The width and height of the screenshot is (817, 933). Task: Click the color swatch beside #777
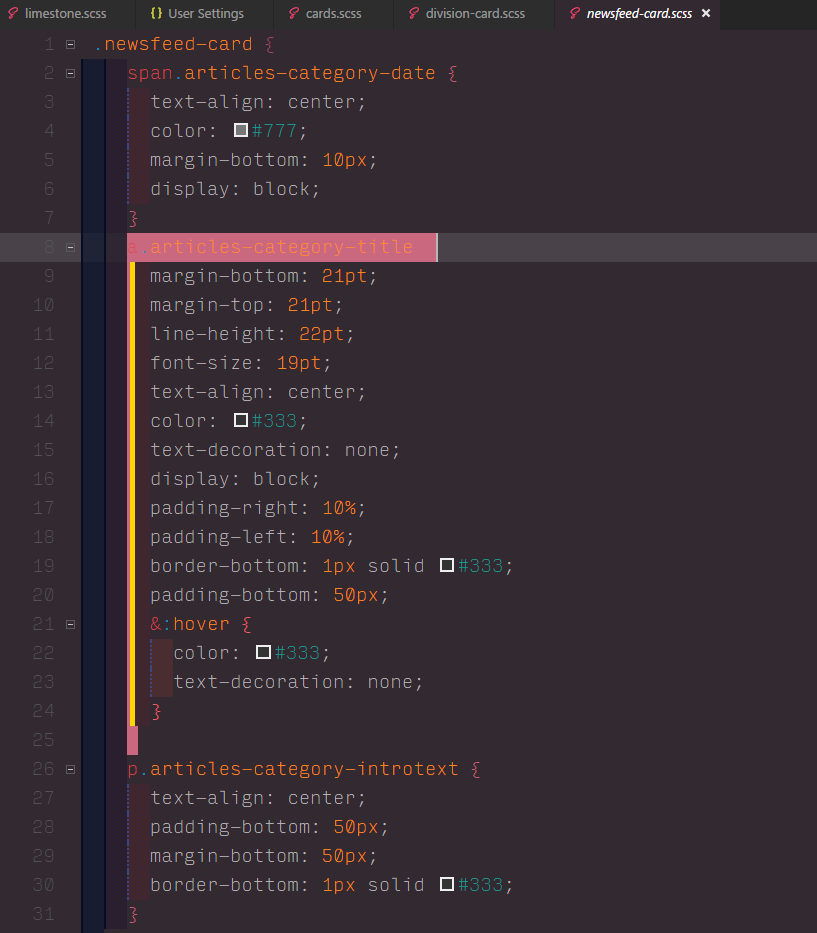click(240, 129)
